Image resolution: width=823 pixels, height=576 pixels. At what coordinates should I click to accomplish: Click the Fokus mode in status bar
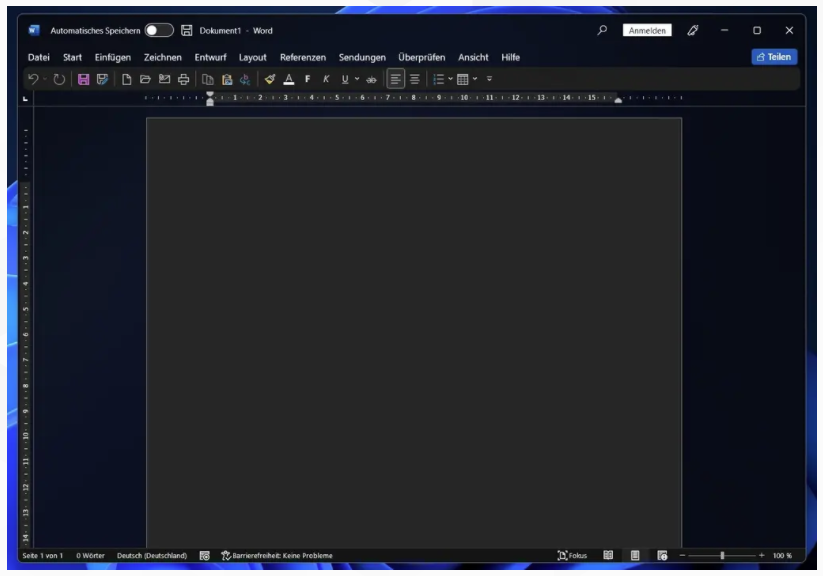[x=572, y=556]
